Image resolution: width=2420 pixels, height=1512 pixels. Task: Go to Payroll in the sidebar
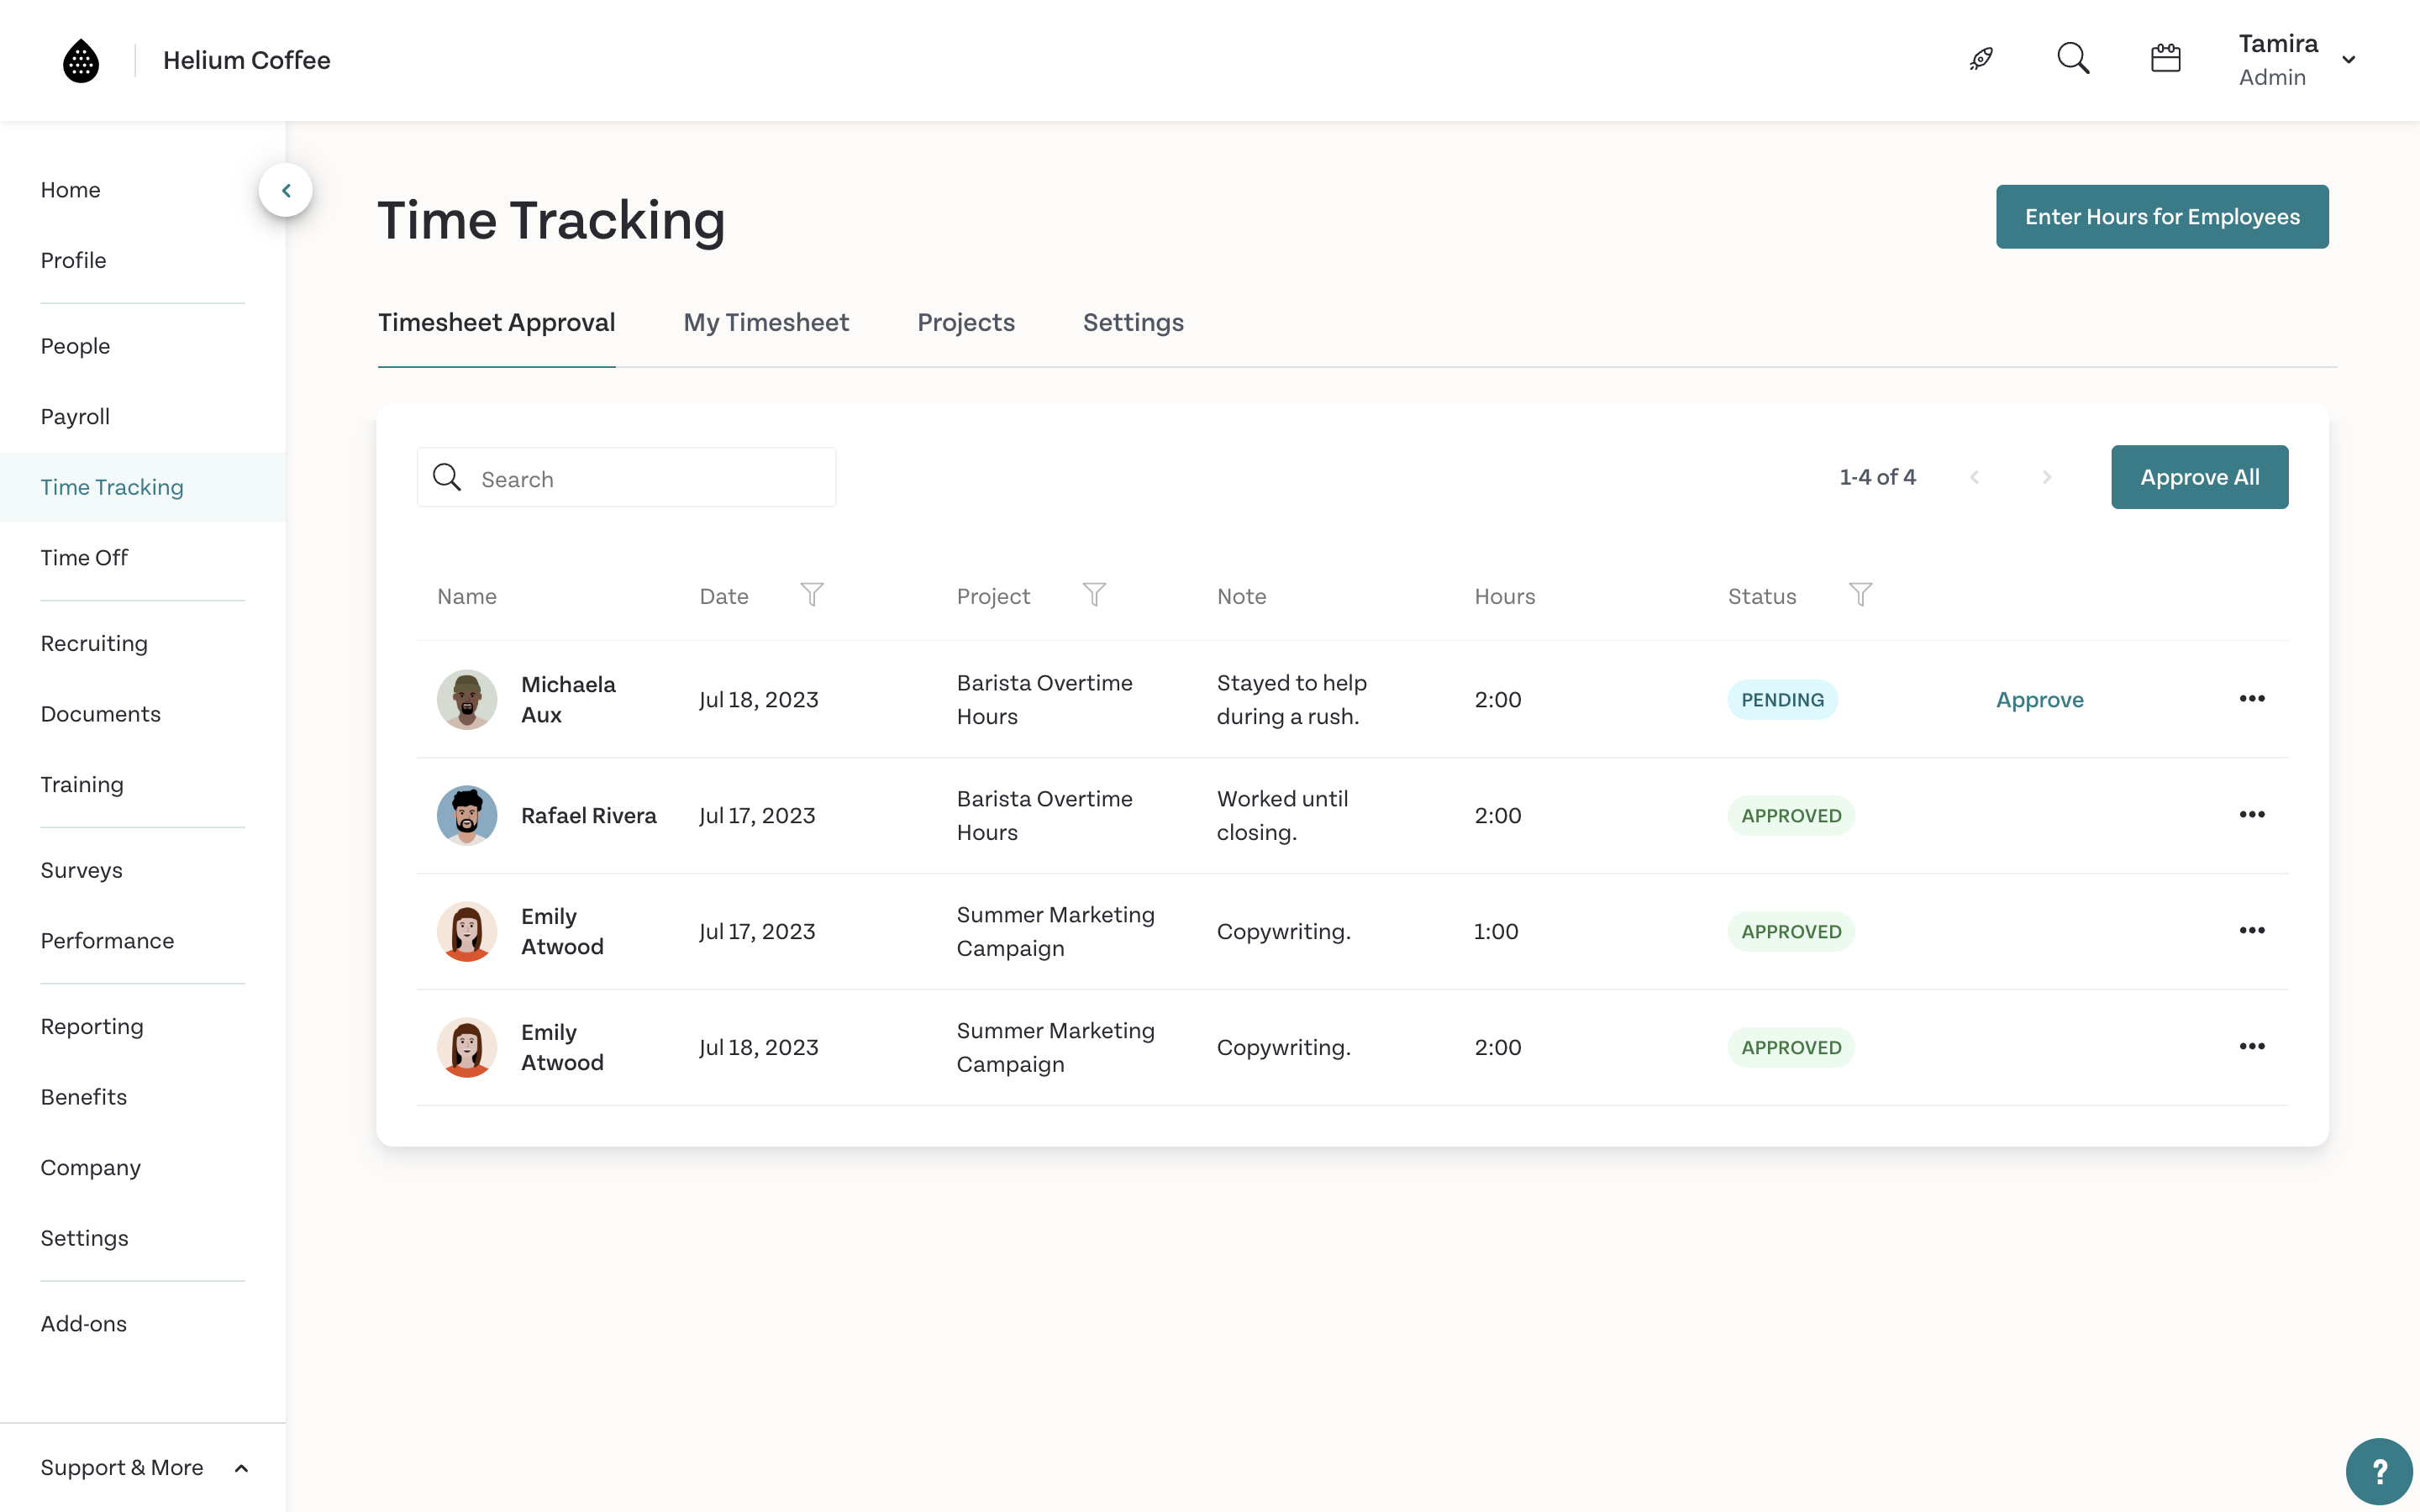tap(75, 416)
